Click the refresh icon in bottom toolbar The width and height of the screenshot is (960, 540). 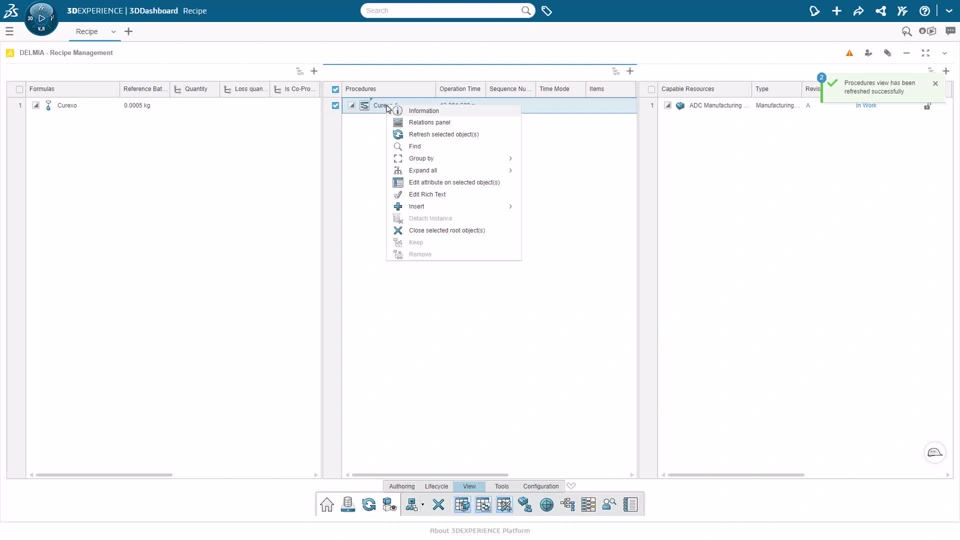(369, 504)
